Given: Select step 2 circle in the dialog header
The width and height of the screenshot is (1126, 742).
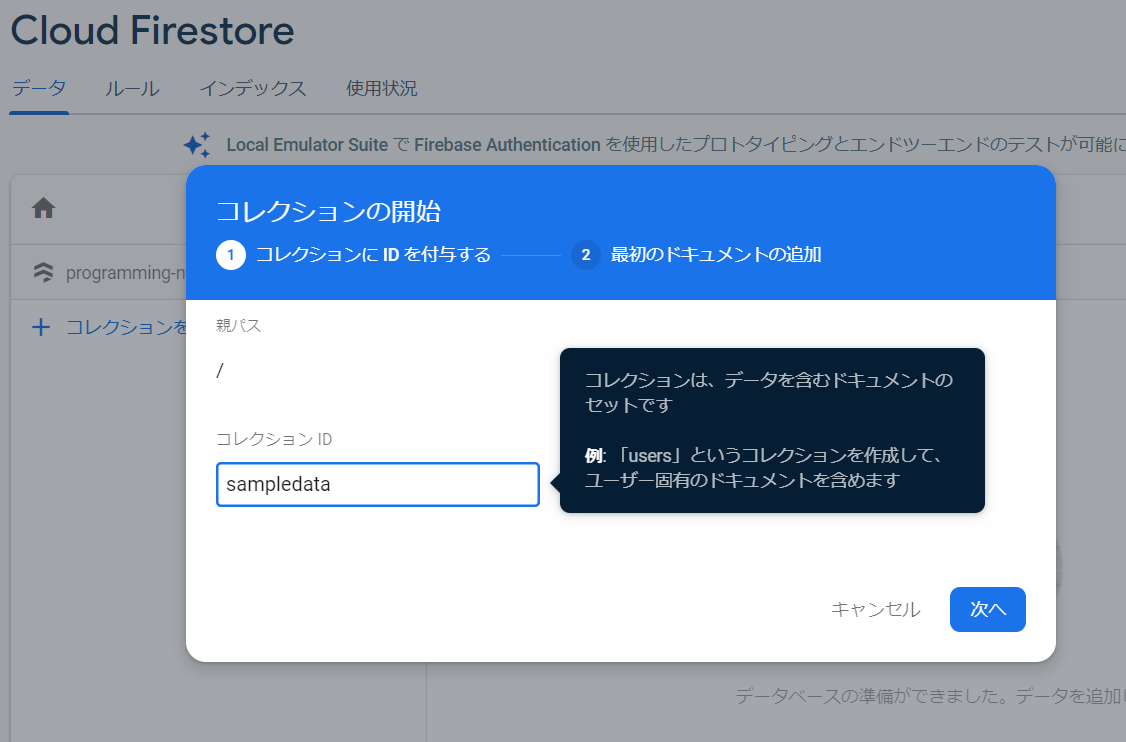Looking at the screenshot, I should click(x=586, y=255).
